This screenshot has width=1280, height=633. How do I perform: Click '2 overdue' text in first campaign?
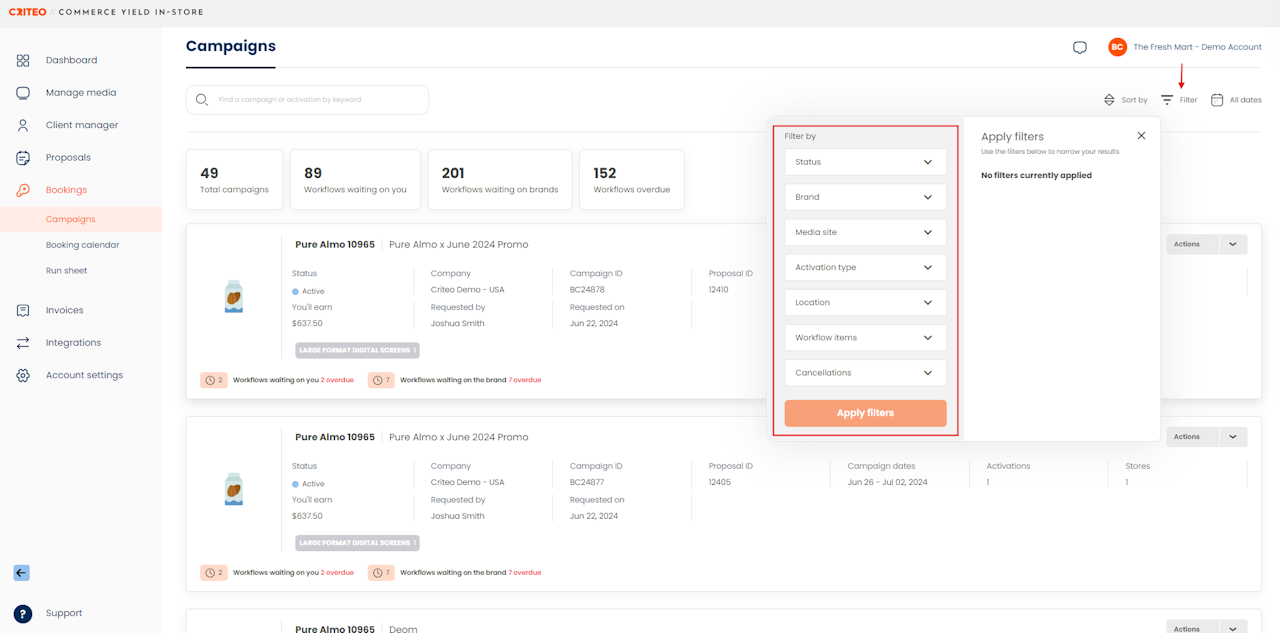pyautogui.click(x=337, y=380)
